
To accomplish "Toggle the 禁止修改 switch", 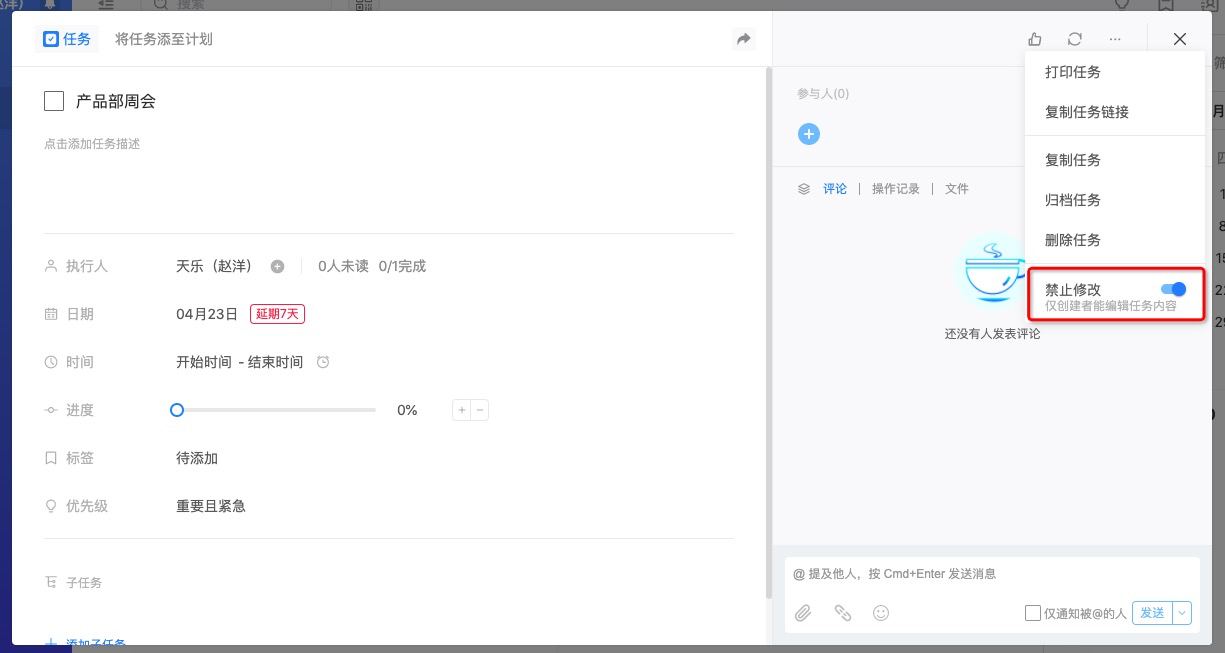I will (x=1173, y=289).
